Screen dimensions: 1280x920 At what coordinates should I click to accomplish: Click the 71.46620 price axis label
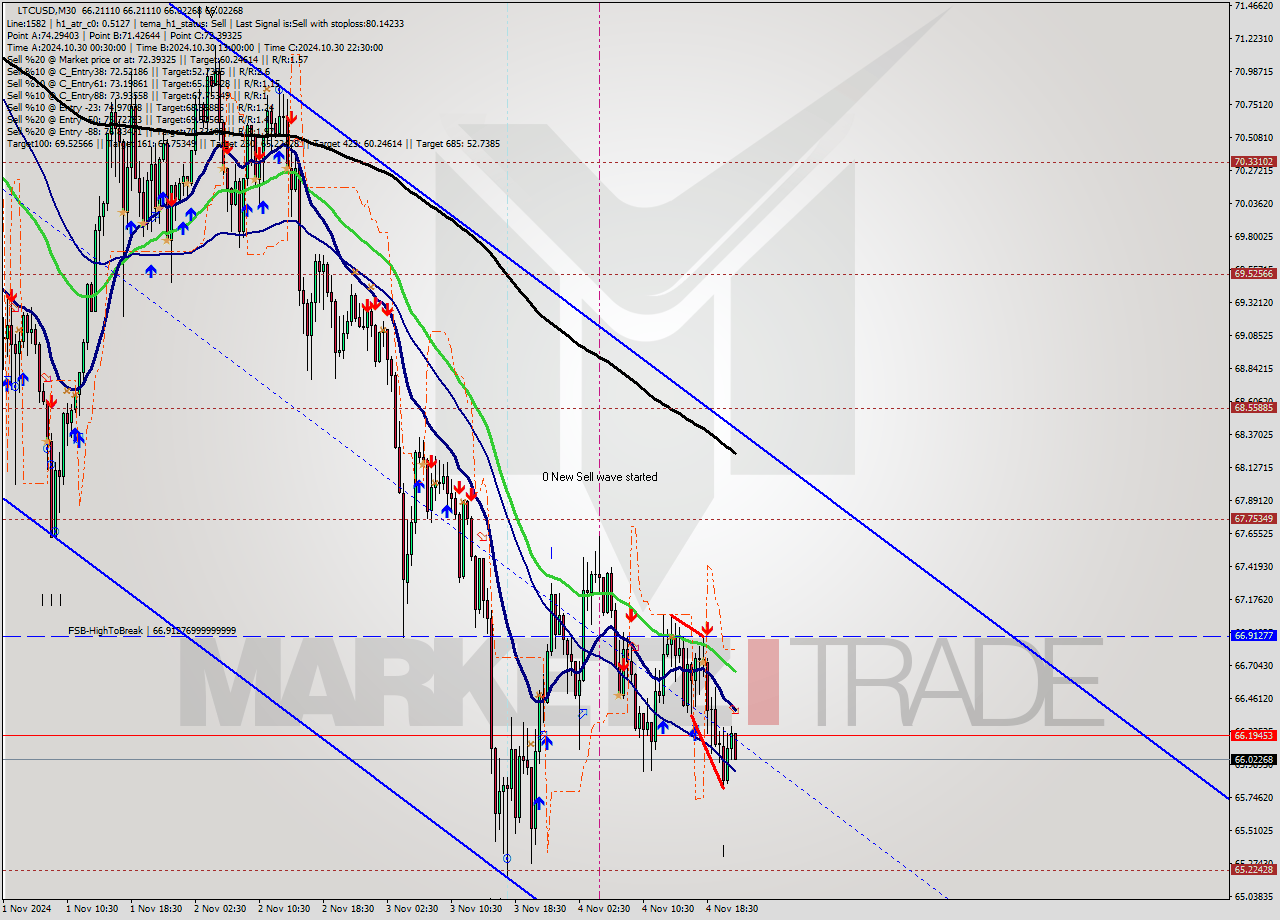click(x=1253, y=6)
